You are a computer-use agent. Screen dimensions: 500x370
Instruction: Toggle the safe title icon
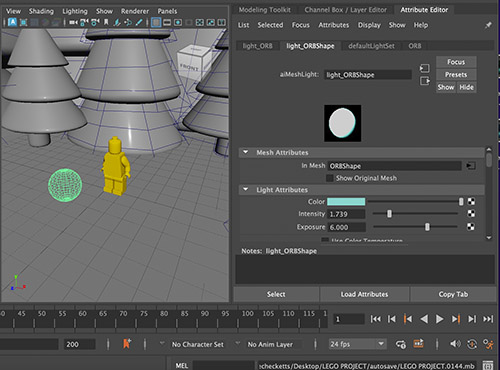221,22
